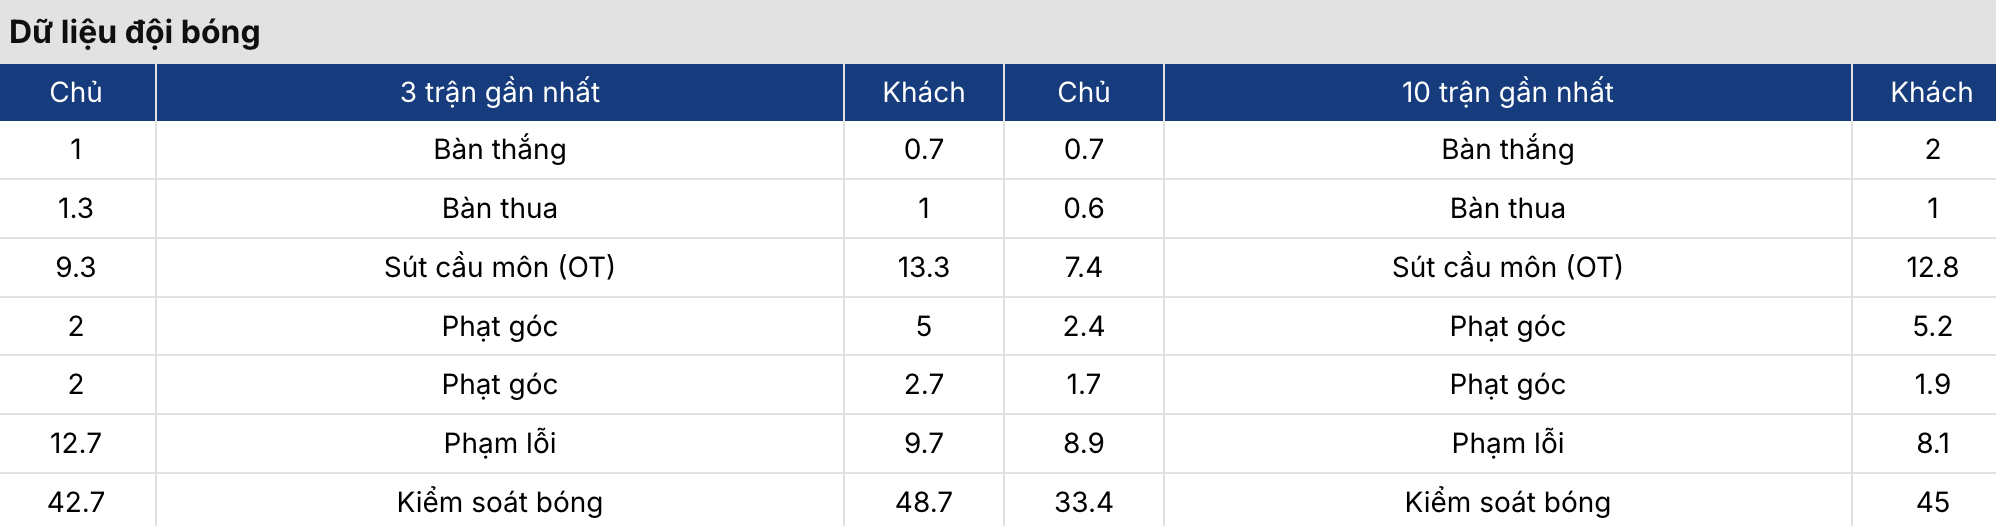Select the 12.8 shots on target cell
The image size is (1996, 526).
(1932, 267)
